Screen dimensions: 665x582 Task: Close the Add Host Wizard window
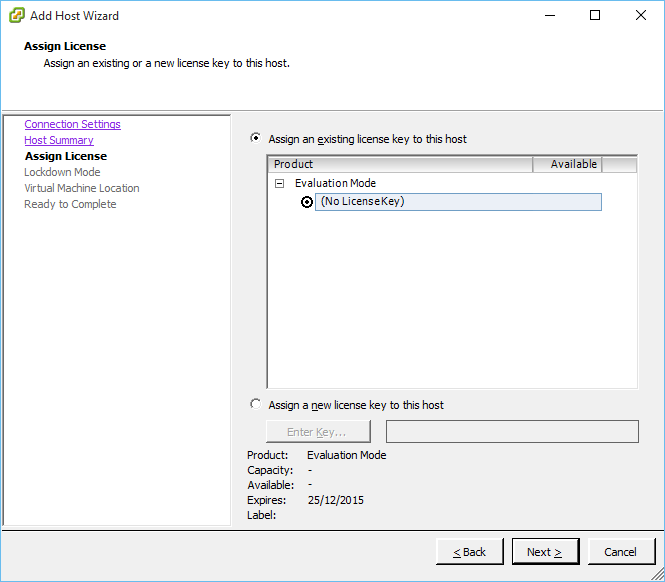641,16
